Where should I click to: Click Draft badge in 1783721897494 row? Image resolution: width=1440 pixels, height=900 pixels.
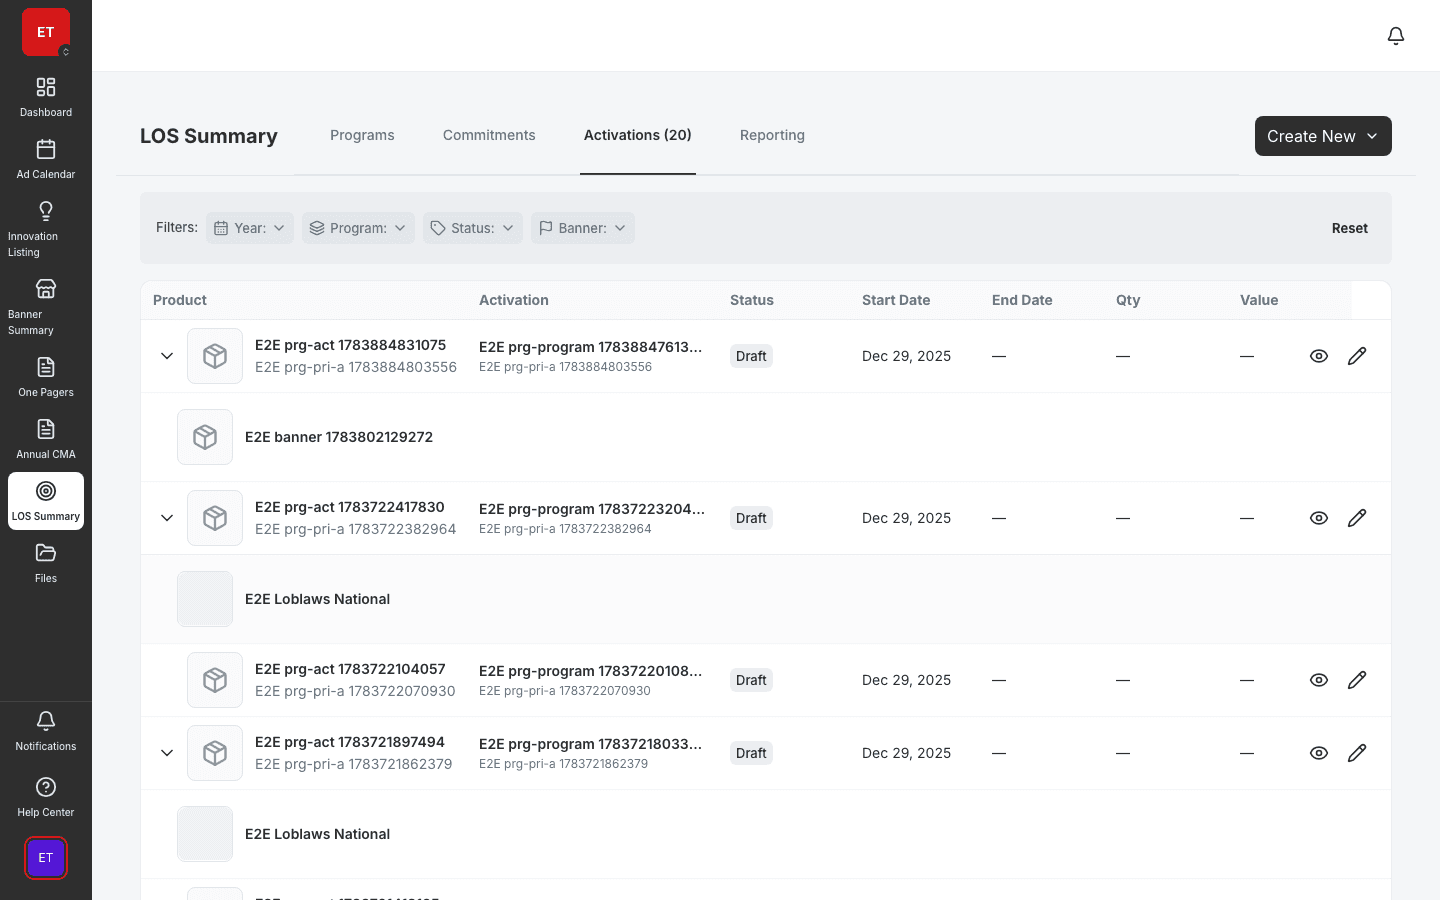point(751,753)
